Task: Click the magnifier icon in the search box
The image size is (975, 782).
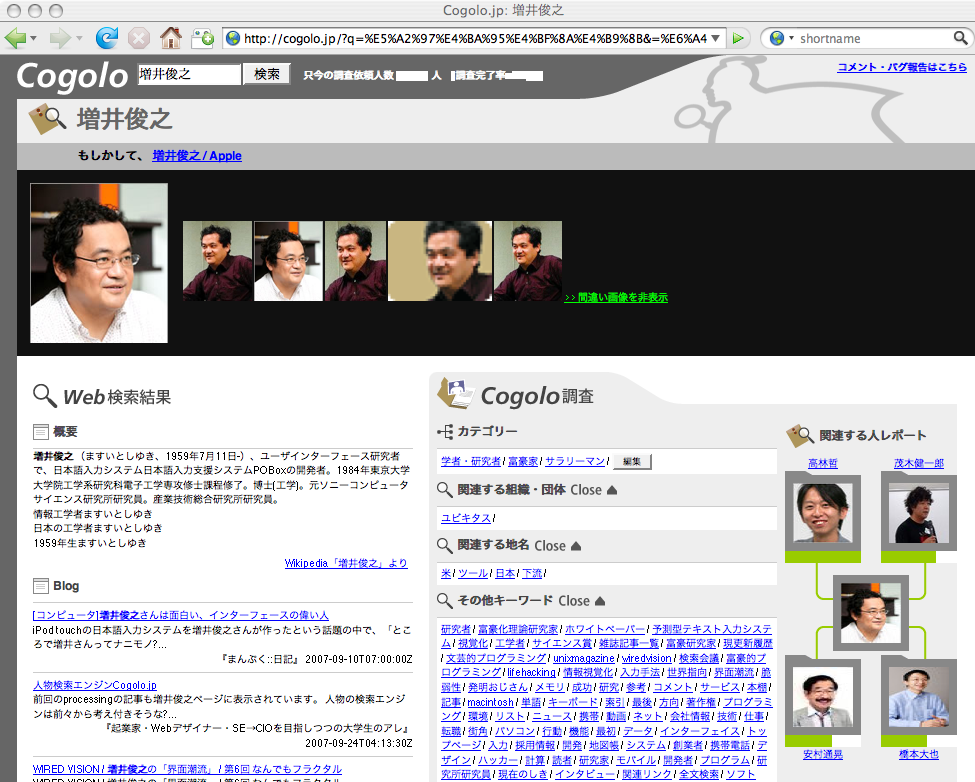Action: click(961, 39)
